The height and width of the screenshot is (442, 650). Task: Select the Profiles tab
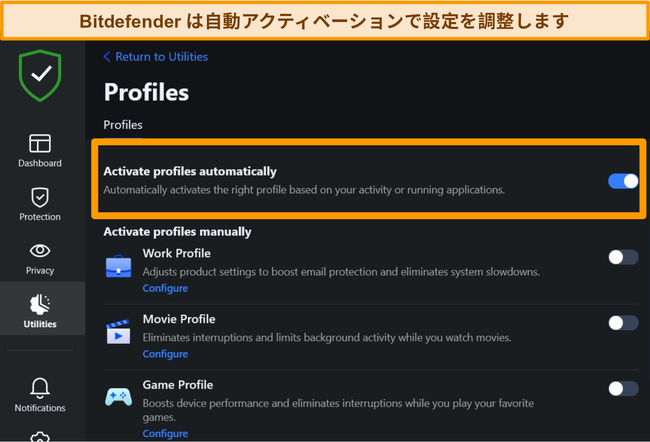tap(123, 125)
